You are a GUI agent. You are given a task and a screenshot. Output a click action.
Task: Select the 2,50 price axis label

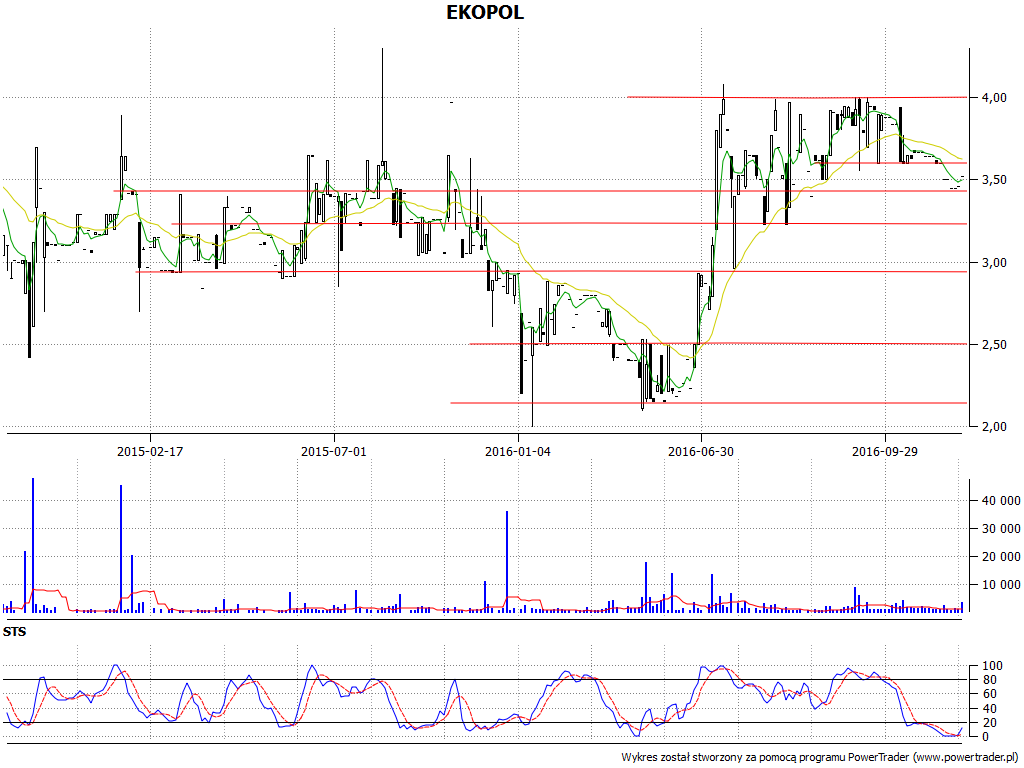993,345
